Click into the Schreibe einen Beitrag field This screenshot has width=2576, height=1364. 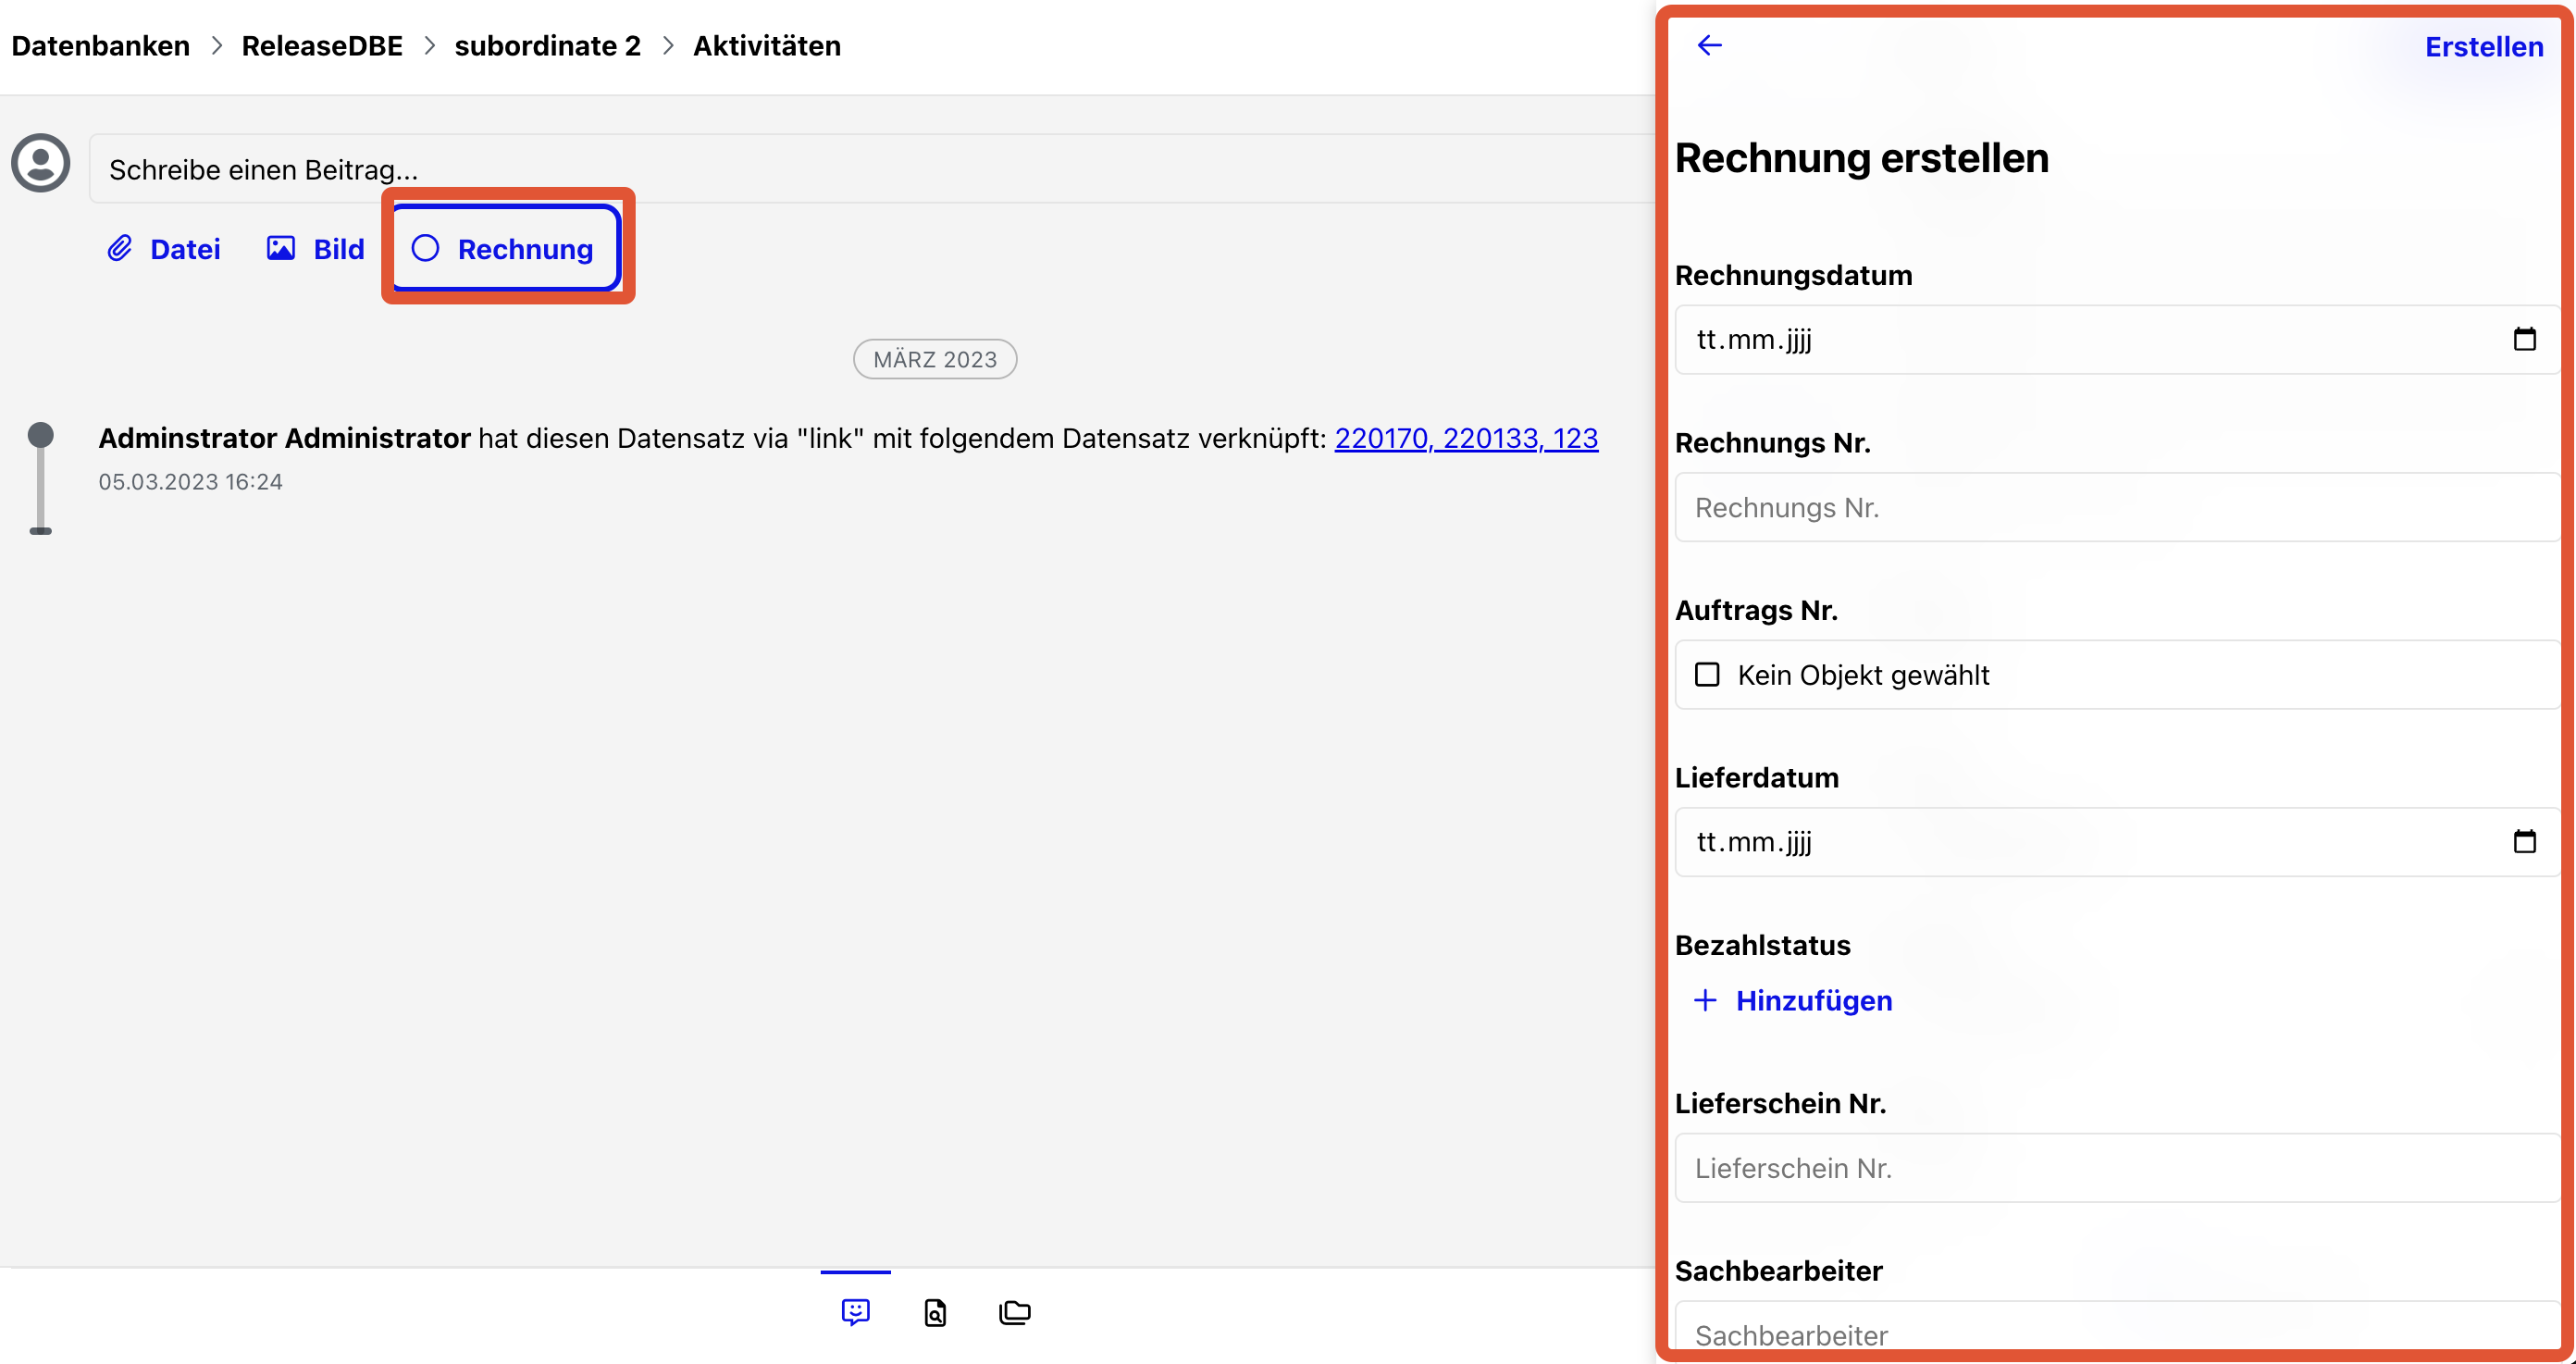click(x=872, y=169)
